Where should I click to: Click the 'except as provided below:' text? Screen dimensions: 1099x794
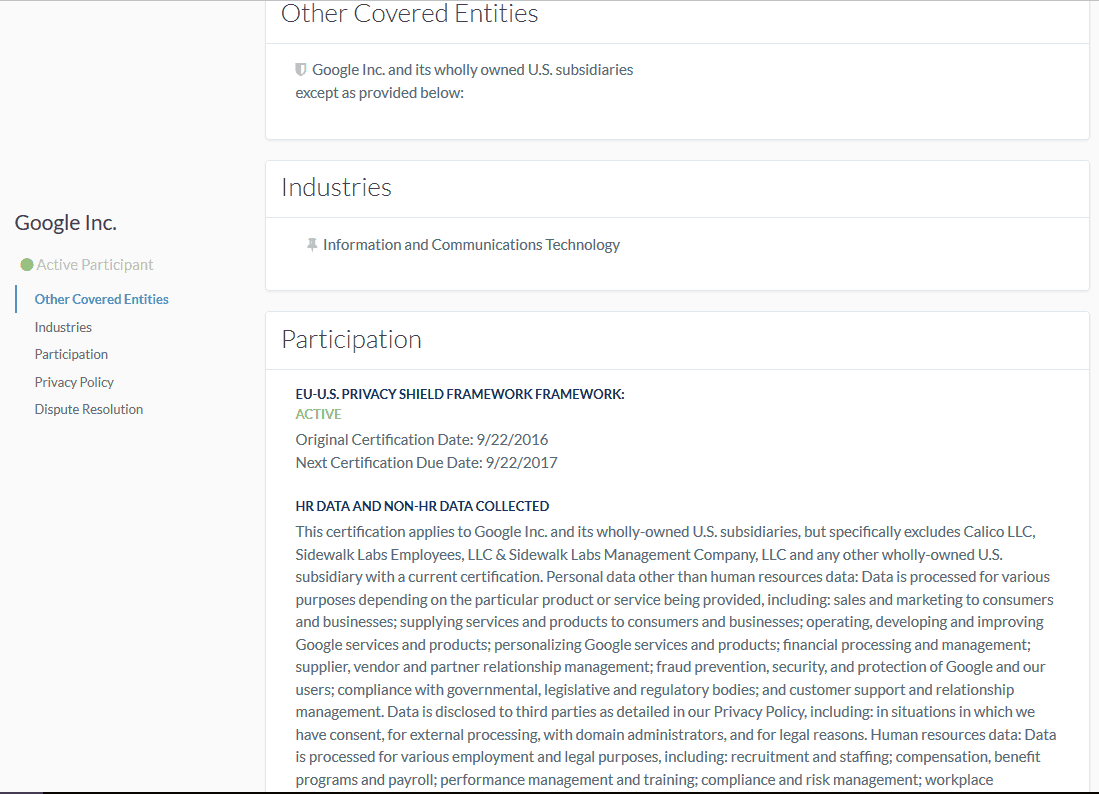click(x=379, y=93)
